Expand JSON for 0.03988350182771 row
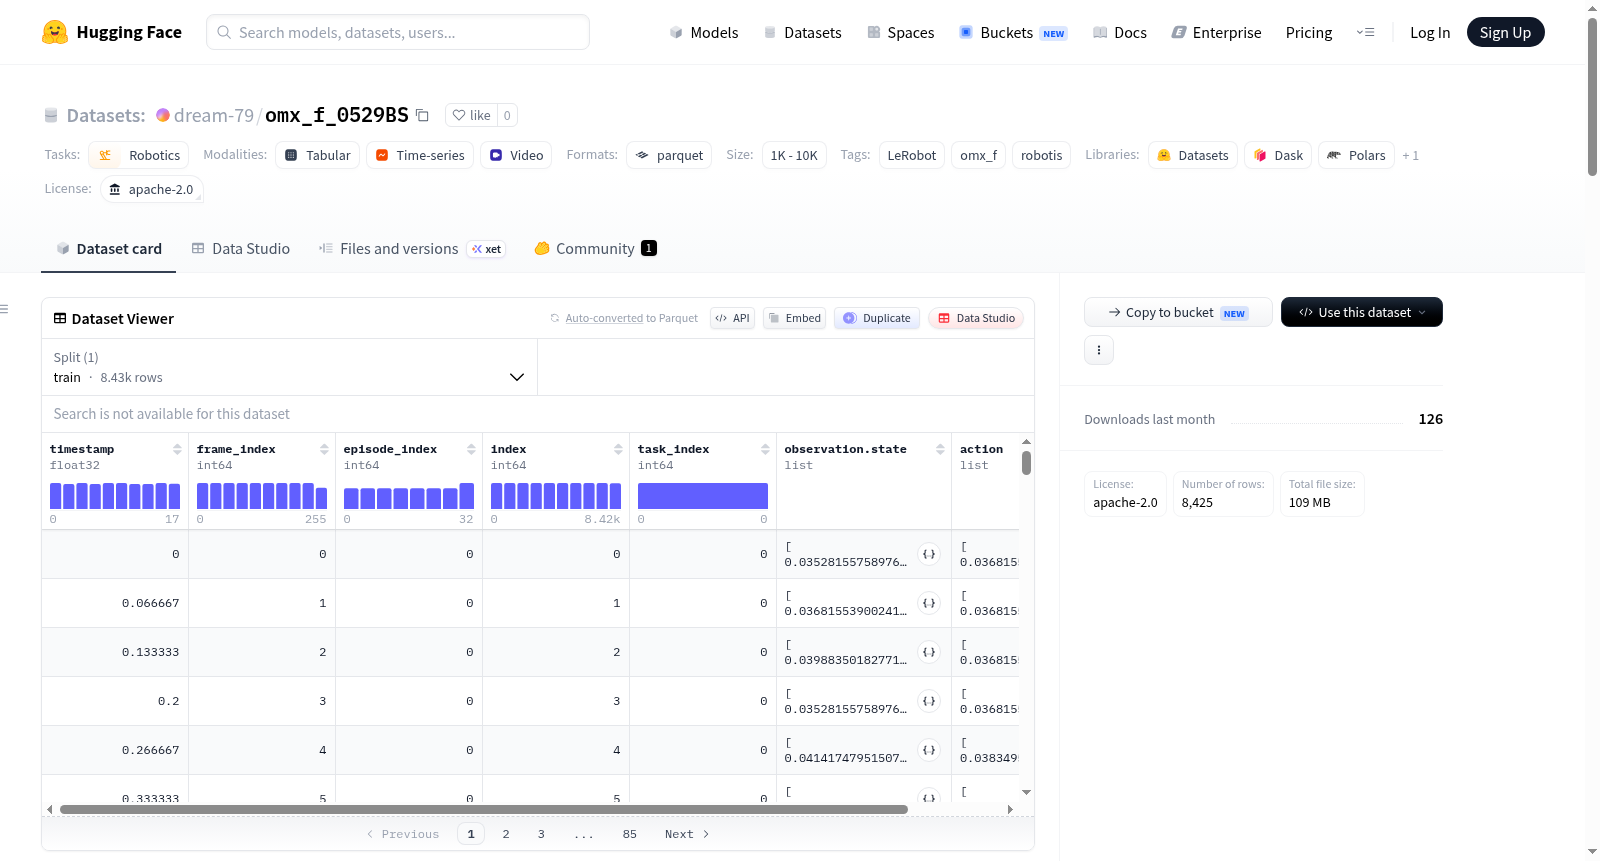The height and width of the screenshot is (861, 1600). coord(929,652)
